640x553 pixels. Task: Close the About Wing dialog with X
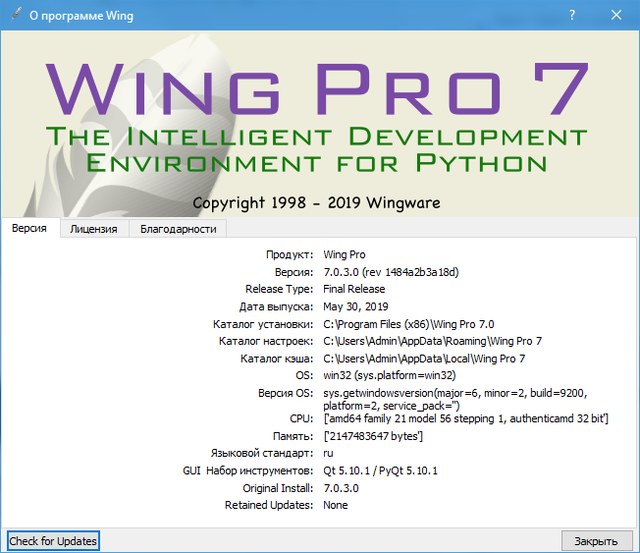point(616,16)
